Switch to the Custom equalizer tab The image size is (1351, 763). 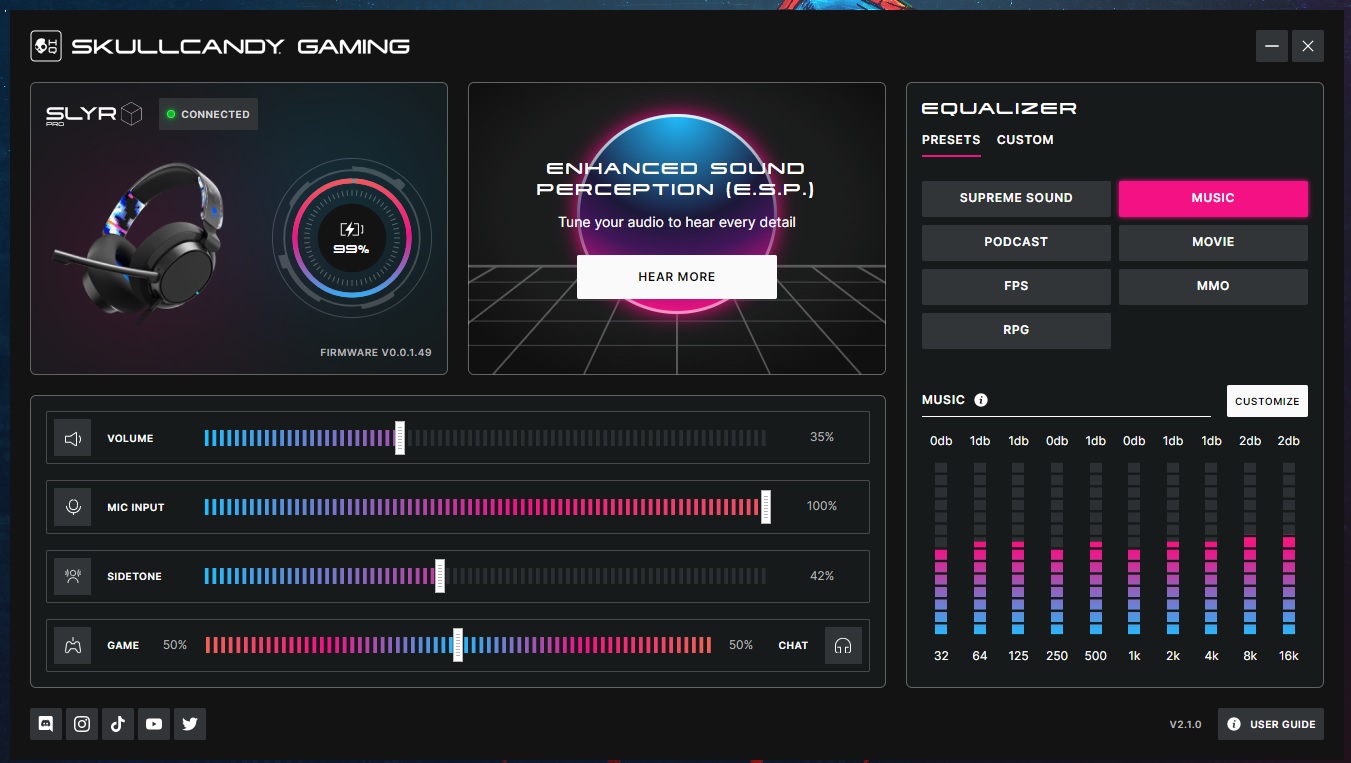click(1025, 140)
